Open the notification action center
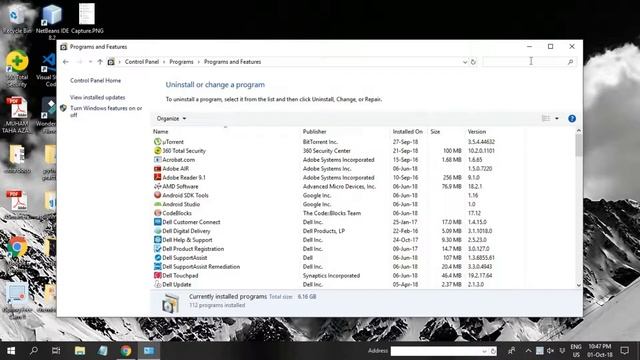The image size is (640, 360). [x=624, y=351]
